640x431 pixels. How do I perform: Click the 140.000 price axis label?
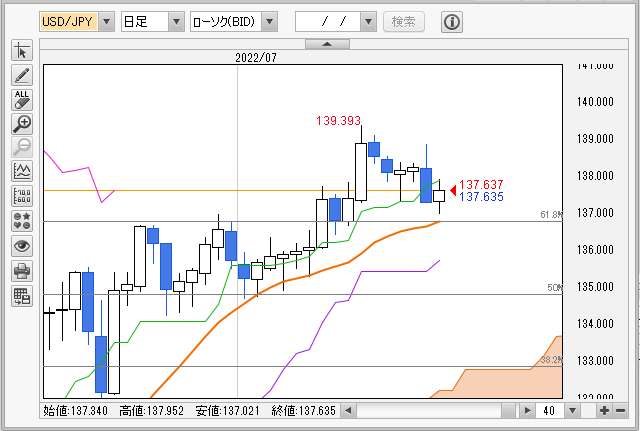(595, 102)
